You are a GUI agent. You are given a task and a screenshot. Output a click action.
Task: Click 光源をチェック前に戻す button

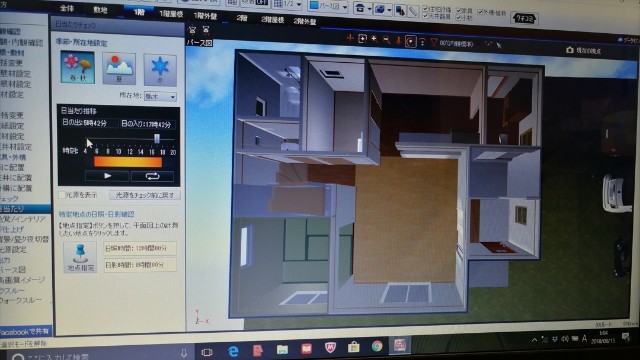pyautogui.click(x=145, y=195)
